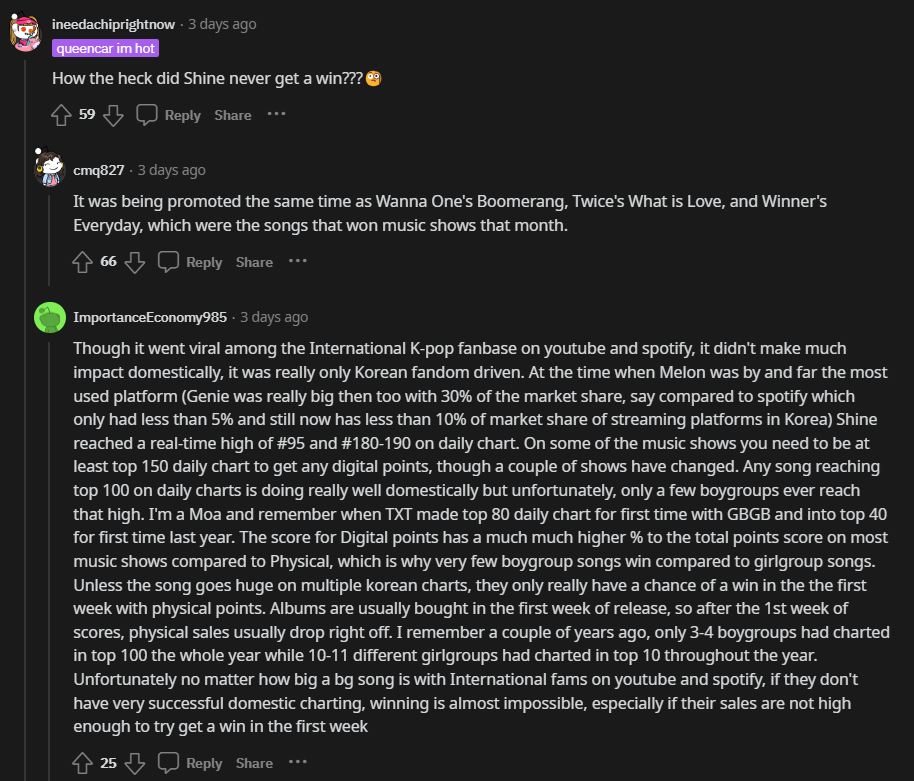Downvote cmq827's comment
Screen dimensions: 914x781
pyautogui.click(x=135, y=262)
